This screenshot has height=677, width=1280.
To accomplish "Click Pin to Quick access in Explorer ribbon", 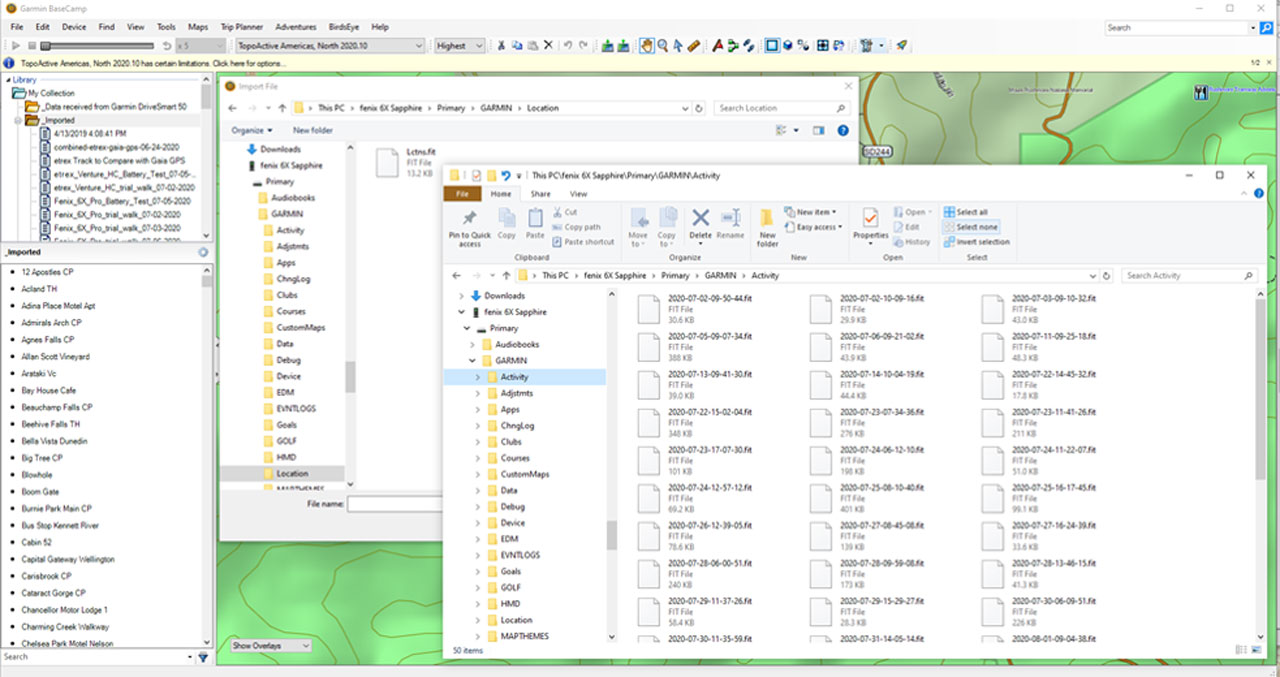I will 470,229.
